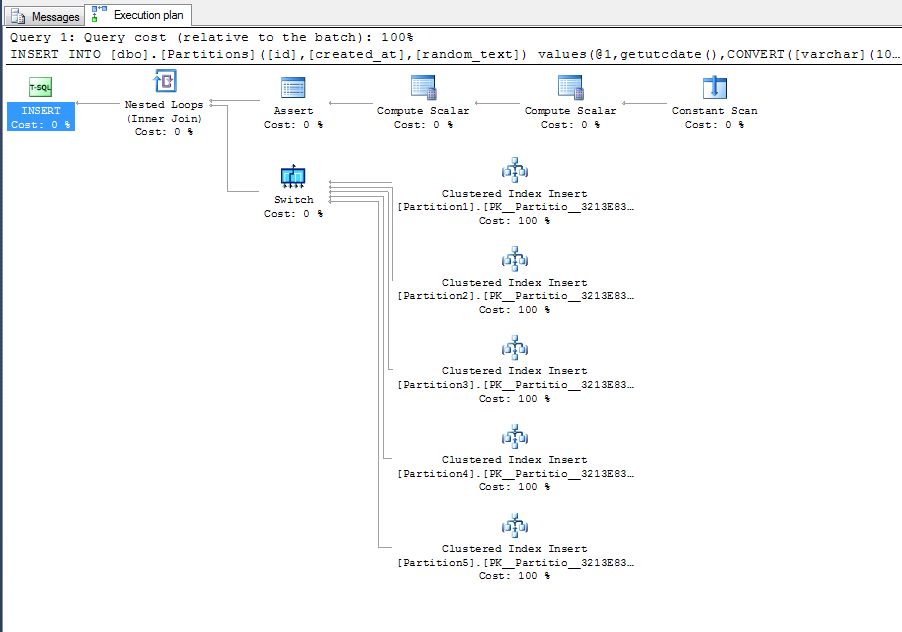902x632 pixels.
Task: Select the Assert operator icon
Action: pos(293,87)
